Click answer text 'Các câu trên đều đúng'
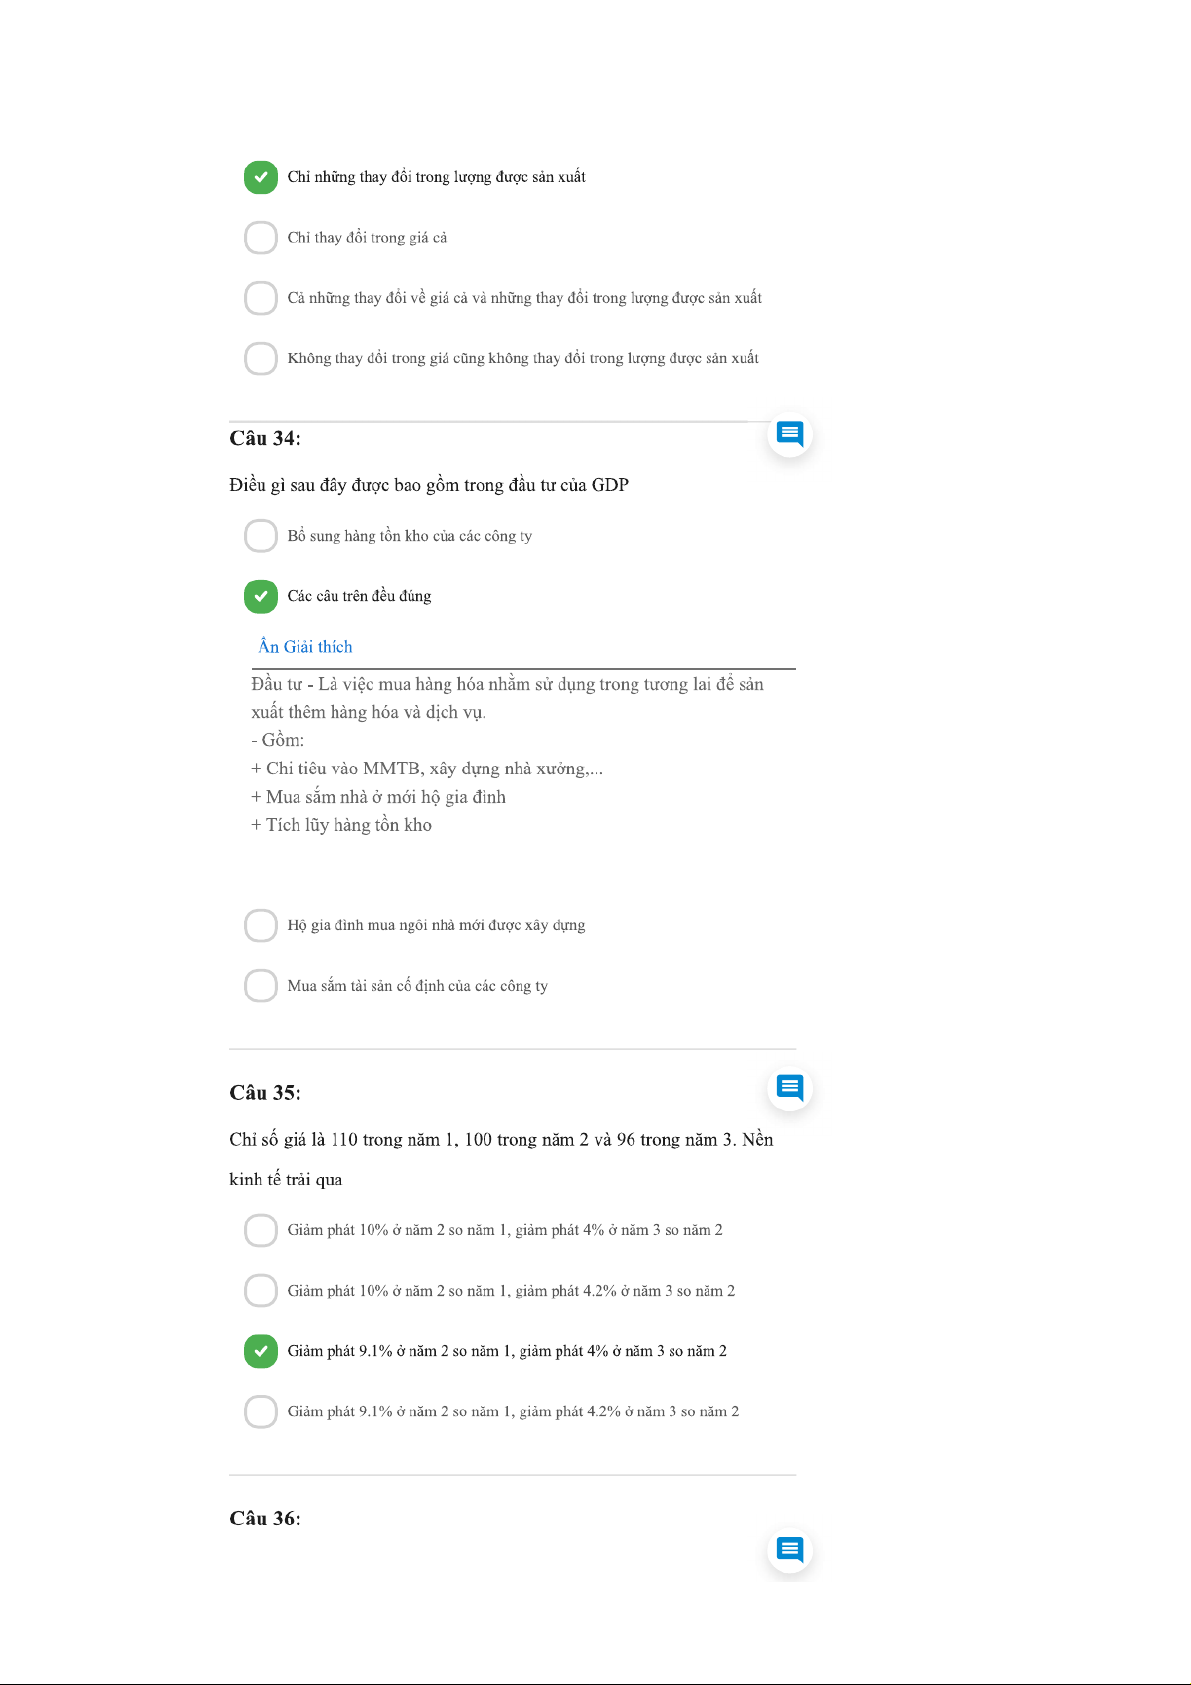Screen dimensions: 1191x1685 359,596
